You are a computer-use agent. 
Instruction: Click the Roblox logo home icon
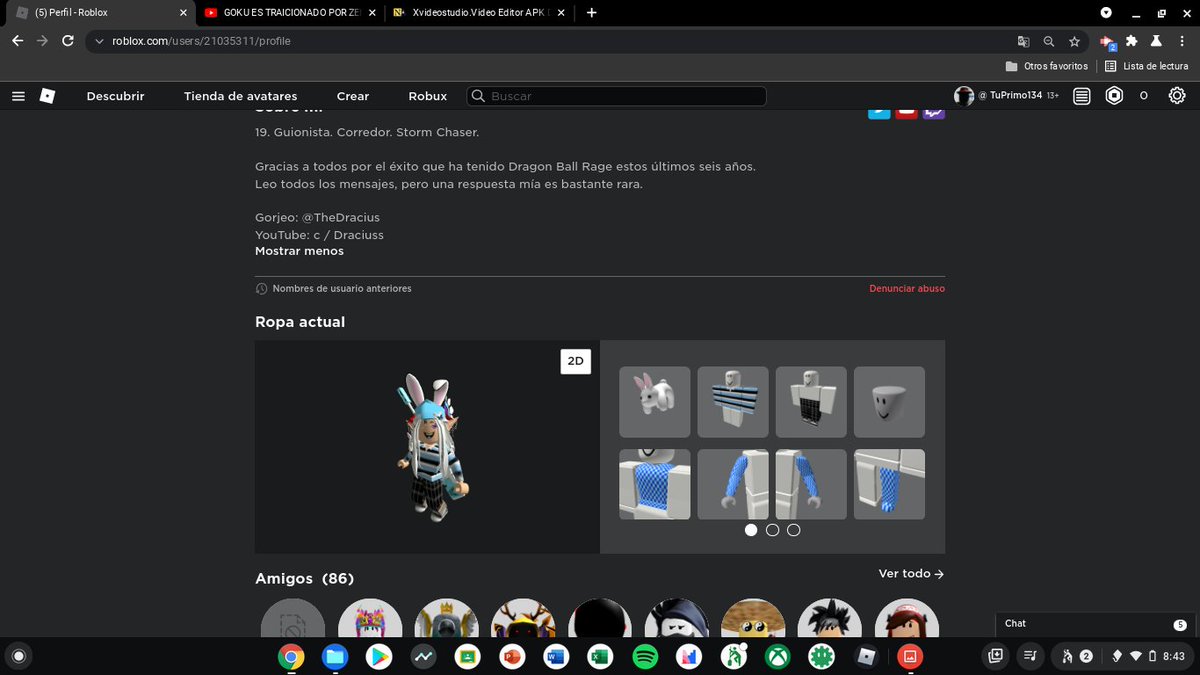point(47,96)
